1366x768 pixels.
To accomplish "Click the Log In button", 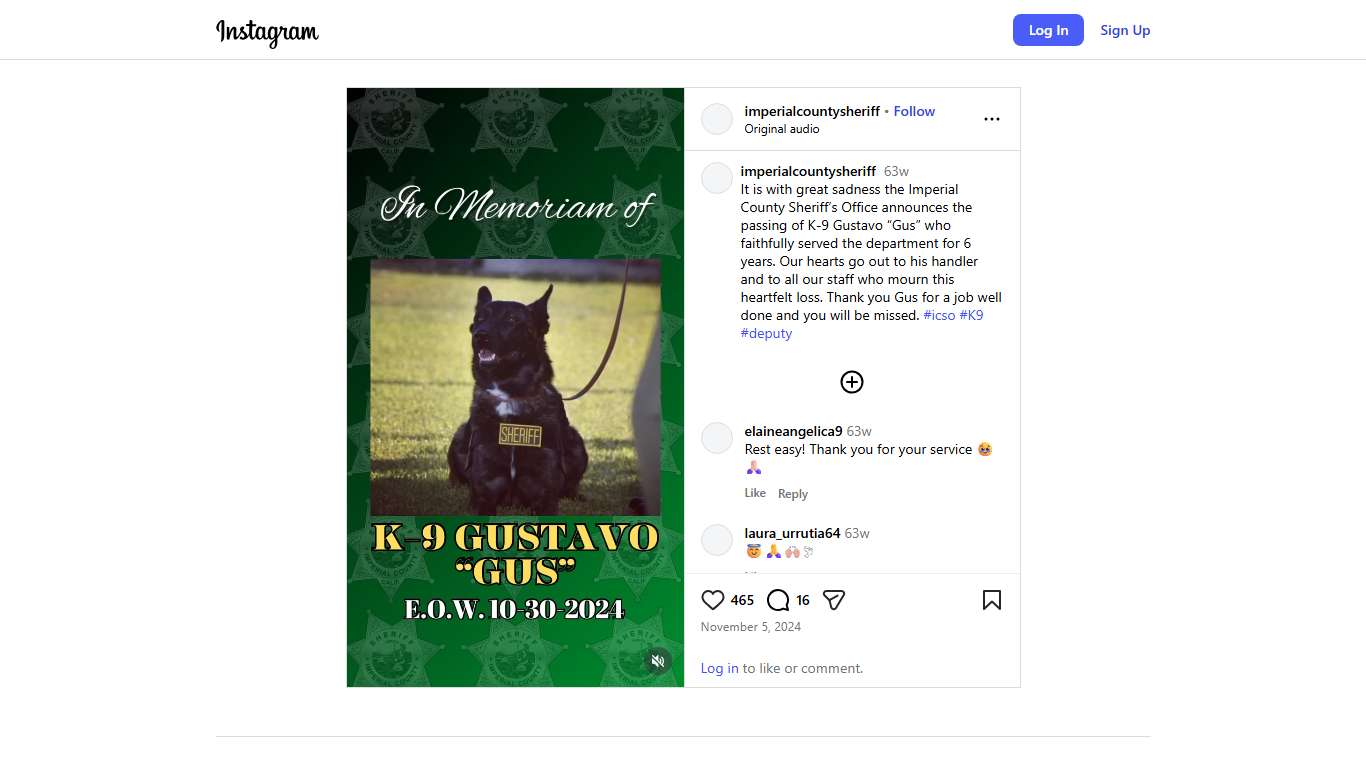I will [x=1048, y=30].
